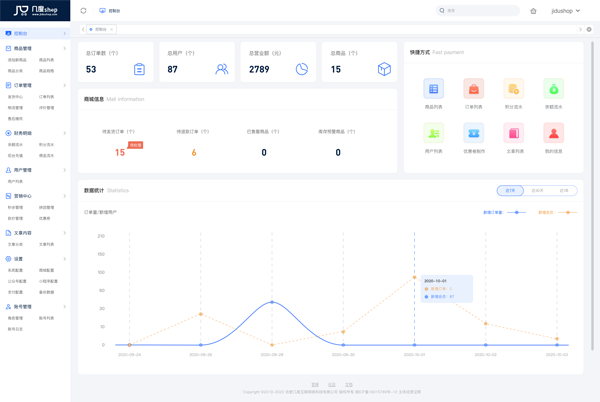
Task: Open 系统配置 in the sidebar
Action: [15, 270]
